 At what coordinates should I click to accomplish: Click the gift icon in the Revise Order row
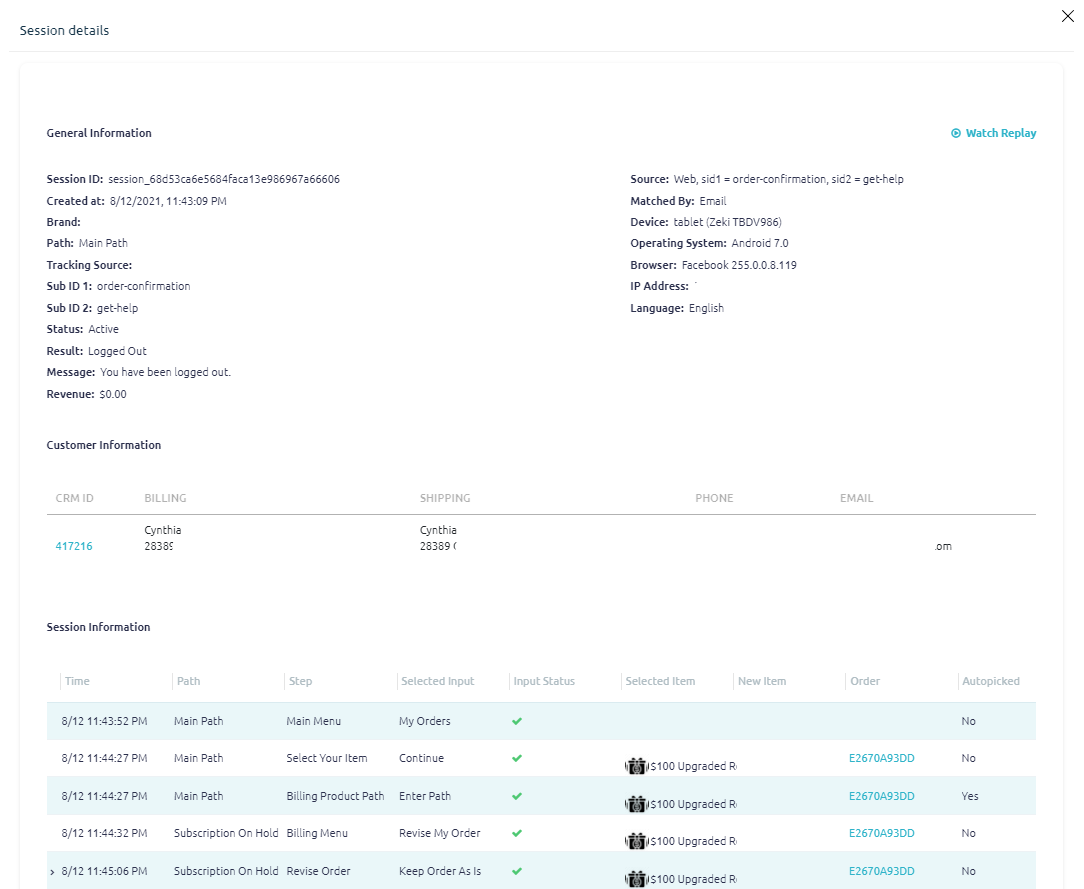click(637, 878)
